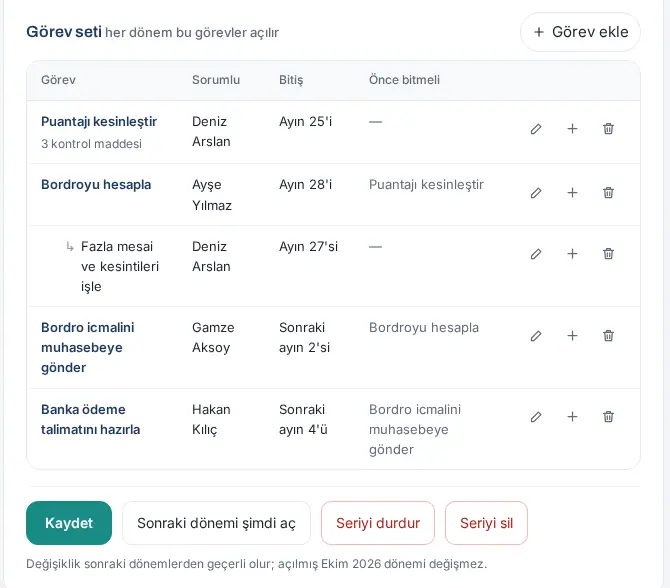Image resolution: width=670 pixels, height=588 pixels.
Task: Click the Ayın 27'si due date
Action: [x=309, y=247]
